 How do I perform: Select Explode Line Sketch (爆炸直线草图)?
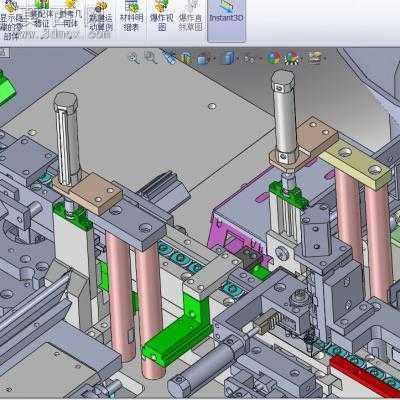click(x=191, y=17)
